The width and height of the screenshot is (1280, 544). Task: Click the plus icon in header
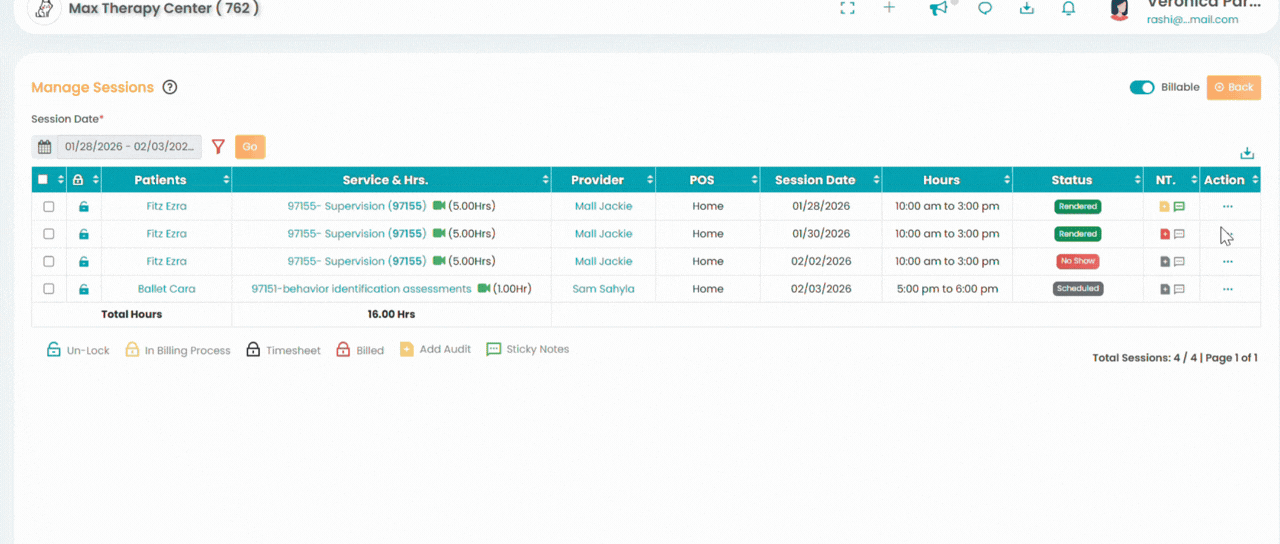(x=889, y=9)
